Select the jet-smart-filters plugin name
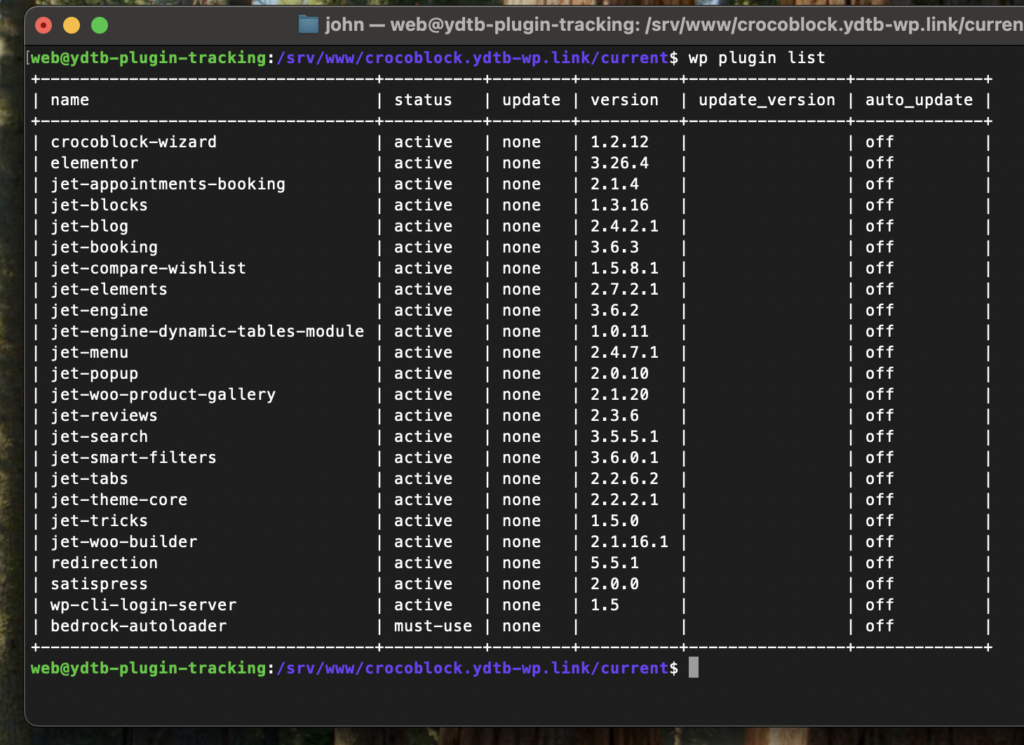1024x745 pixels. (x=134, y=458)
